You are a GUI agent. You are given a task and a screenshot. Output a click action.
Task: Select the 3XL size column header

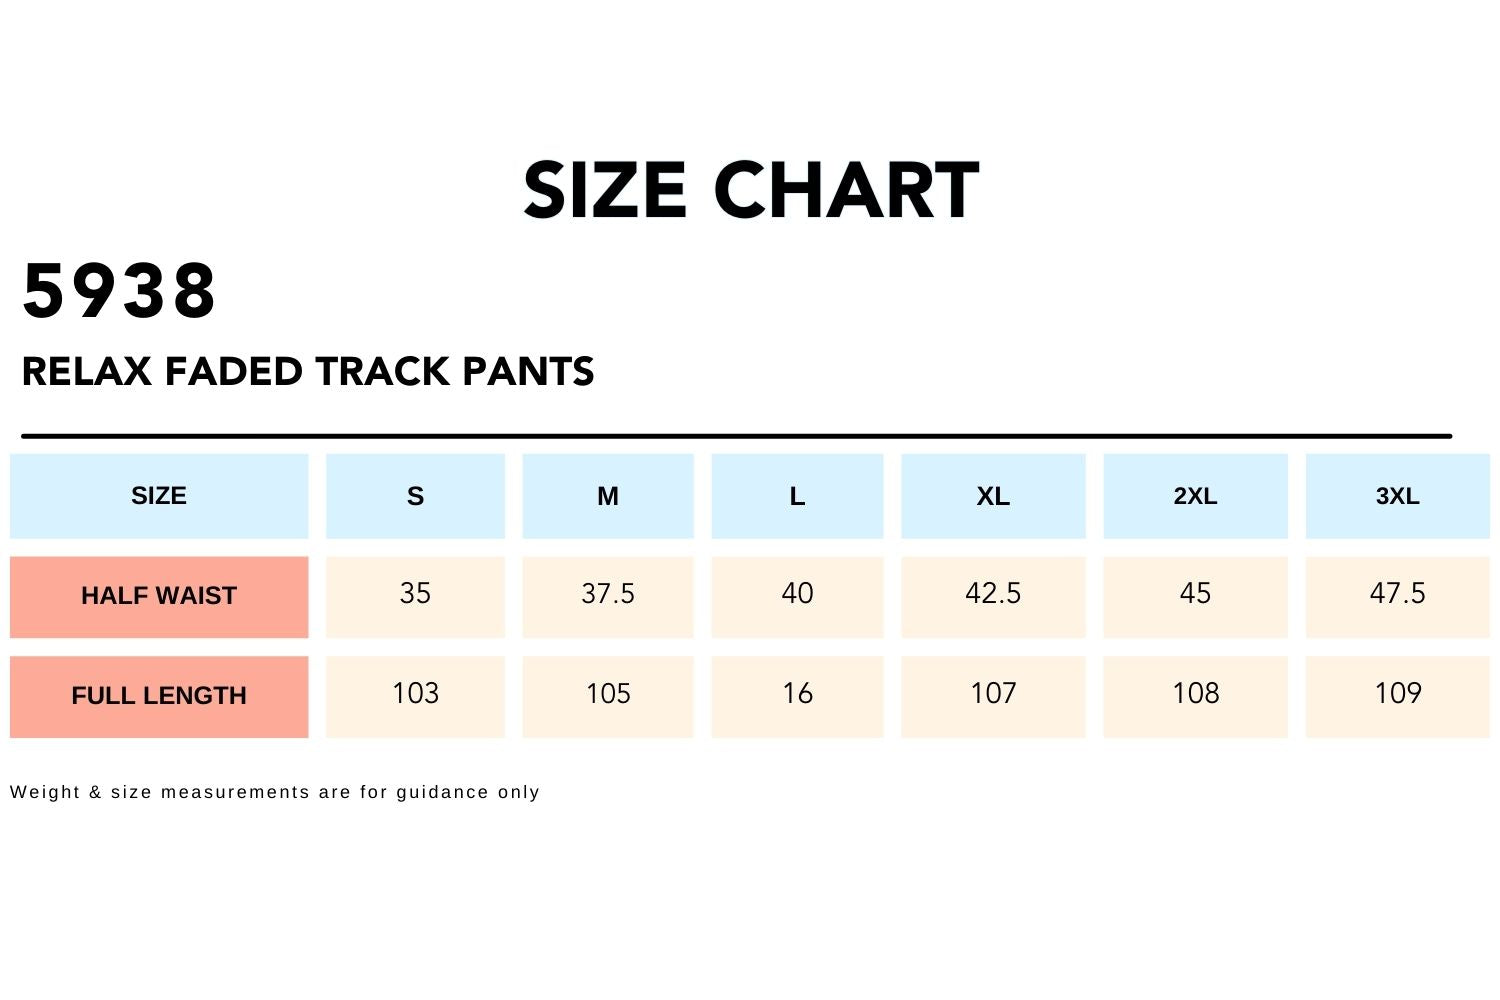[1397, 496]
